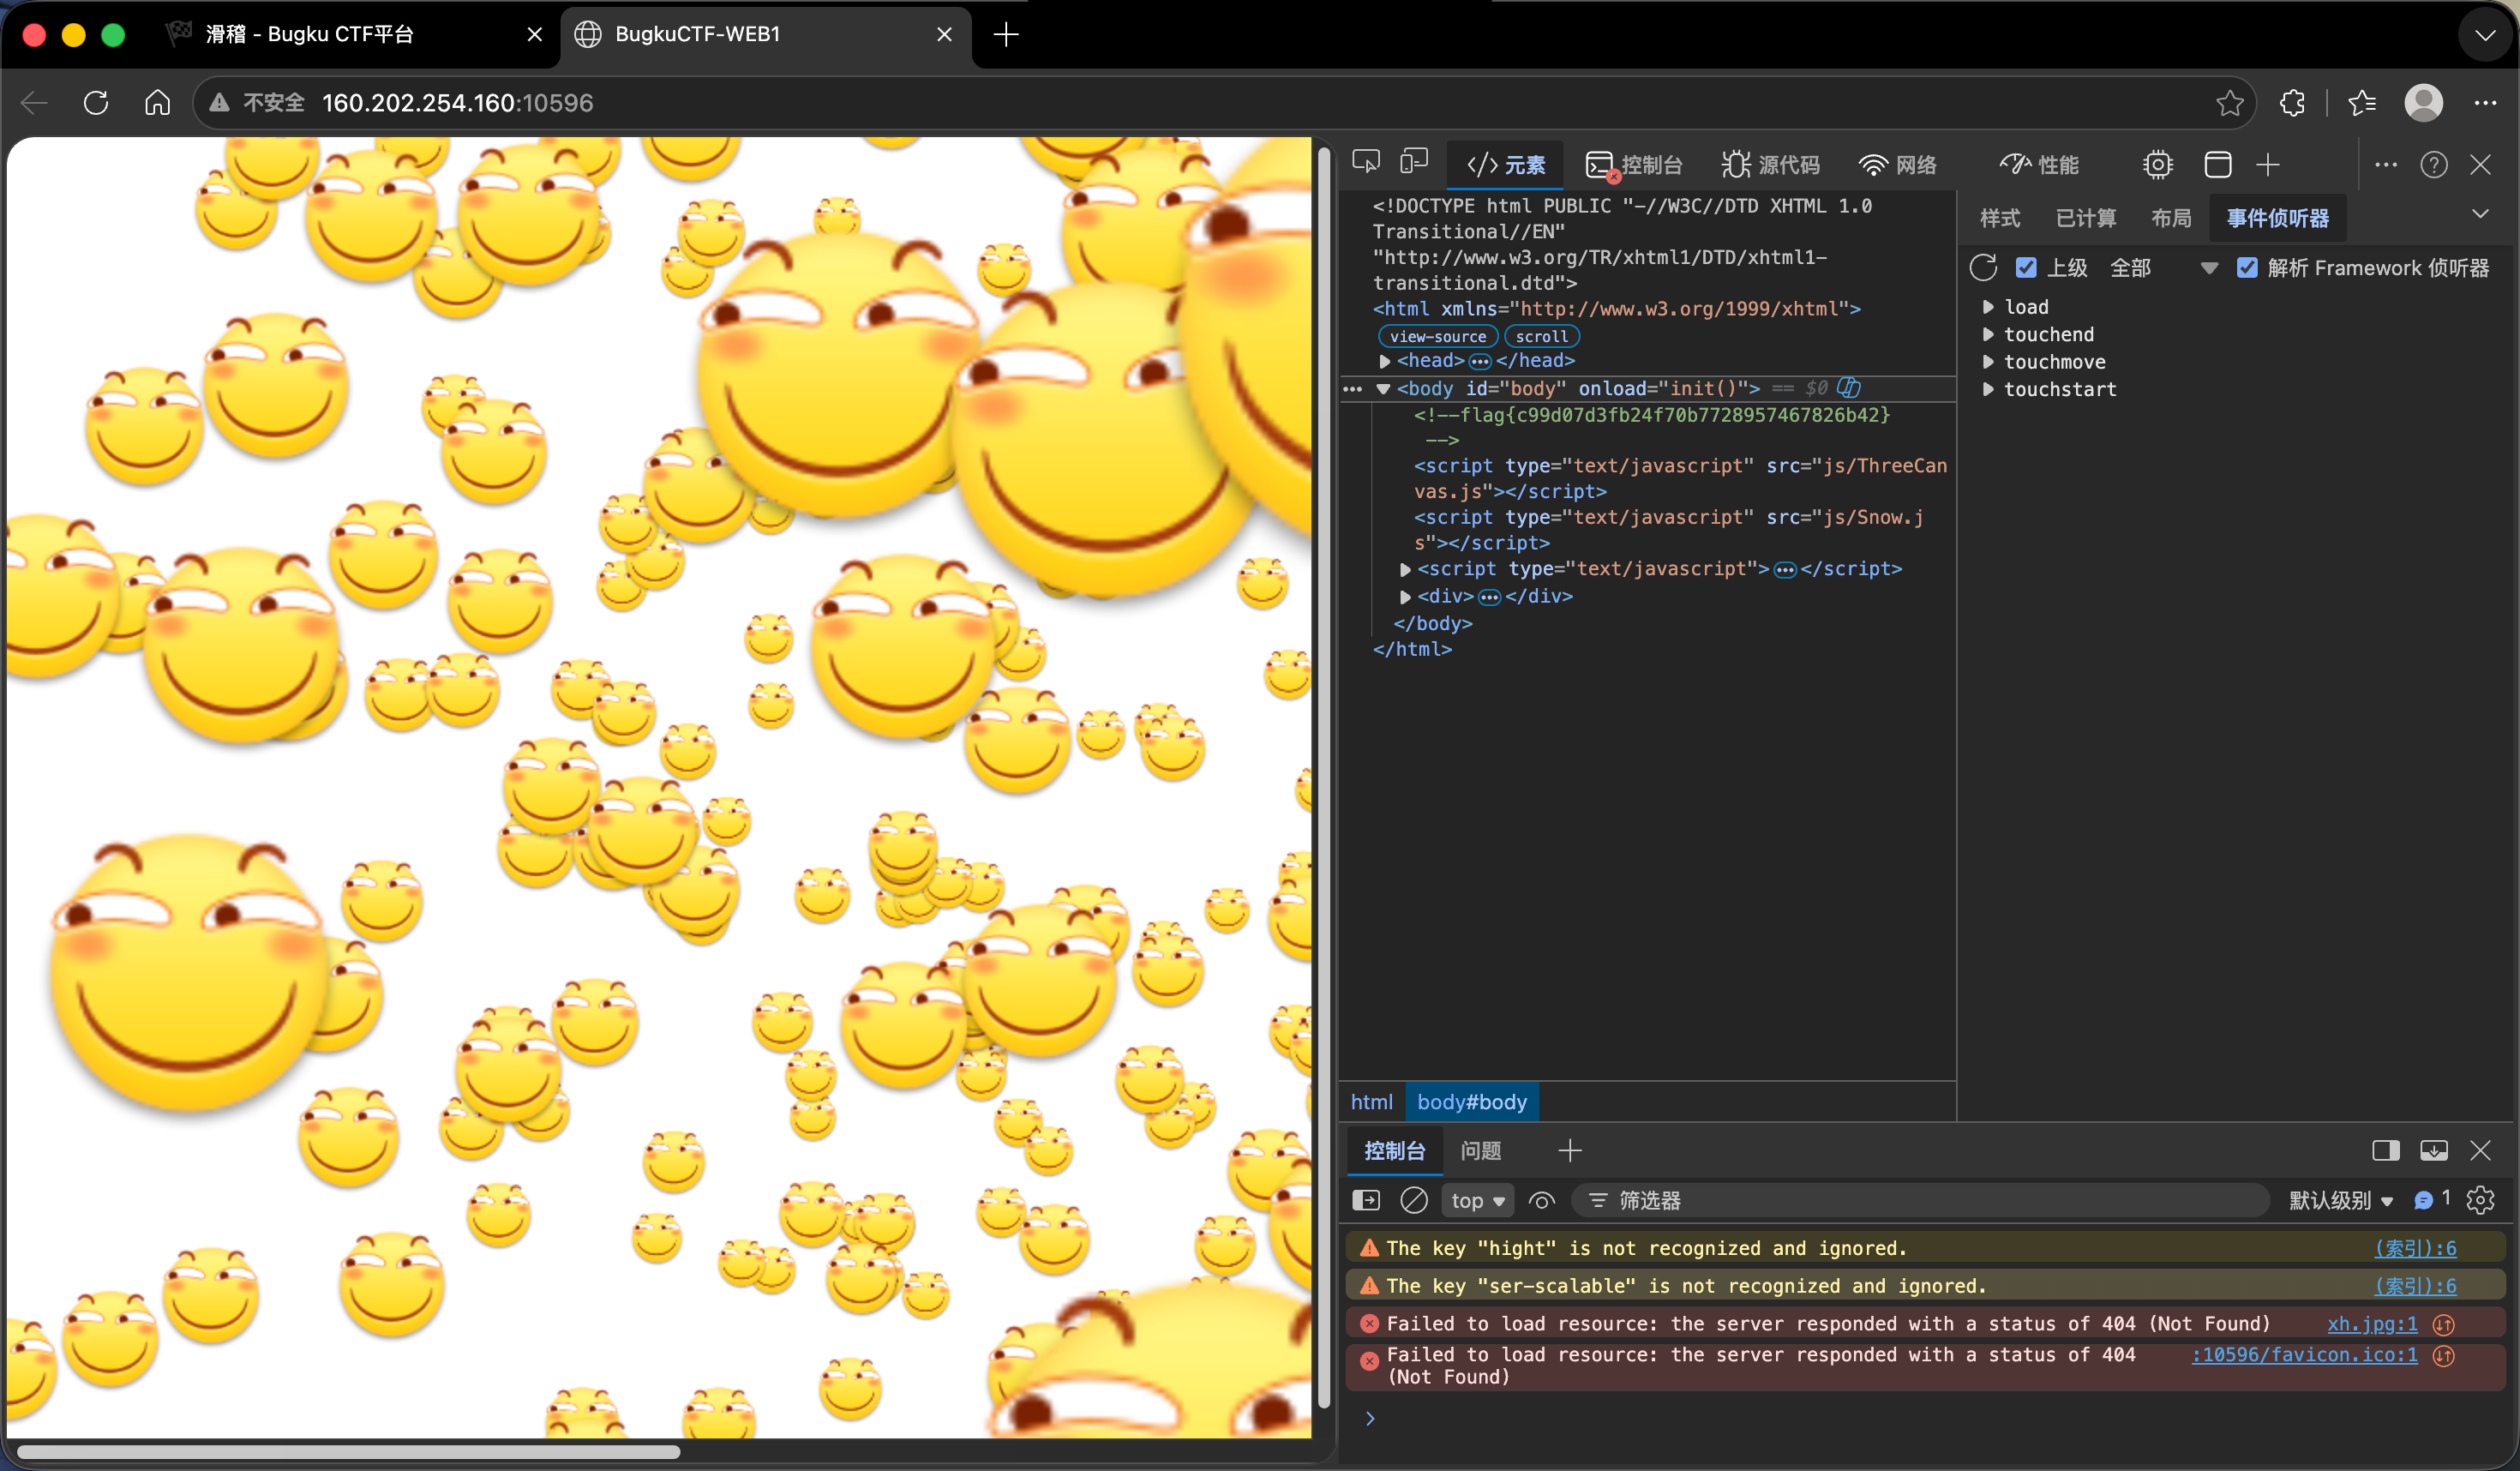Open the tab search dropdown chevron

click(2486, 35)
